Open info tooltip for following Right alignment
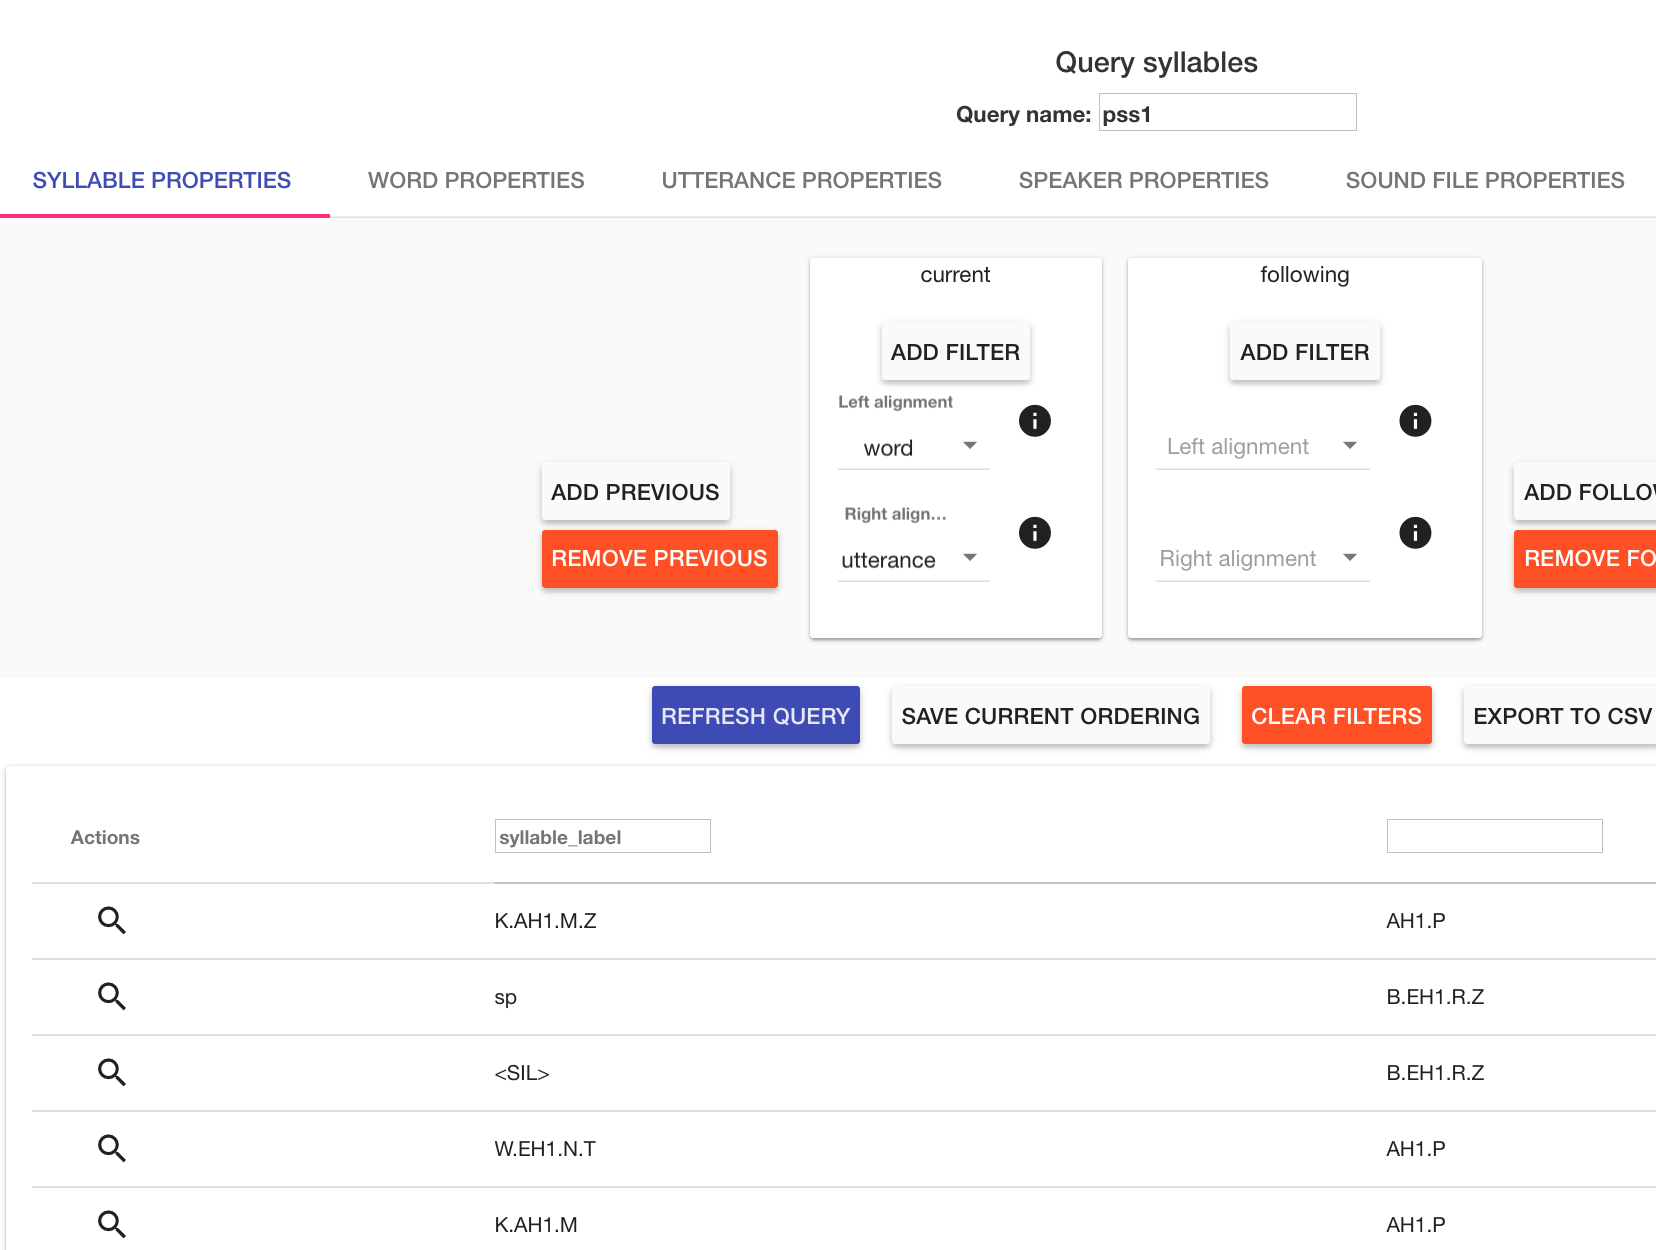 (1415, 532)
